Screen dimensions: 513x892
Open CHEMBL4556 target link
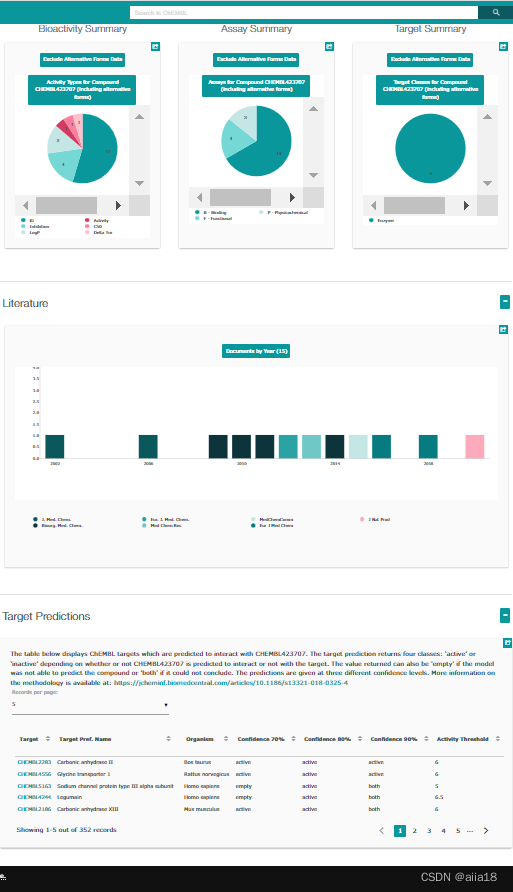34,774
